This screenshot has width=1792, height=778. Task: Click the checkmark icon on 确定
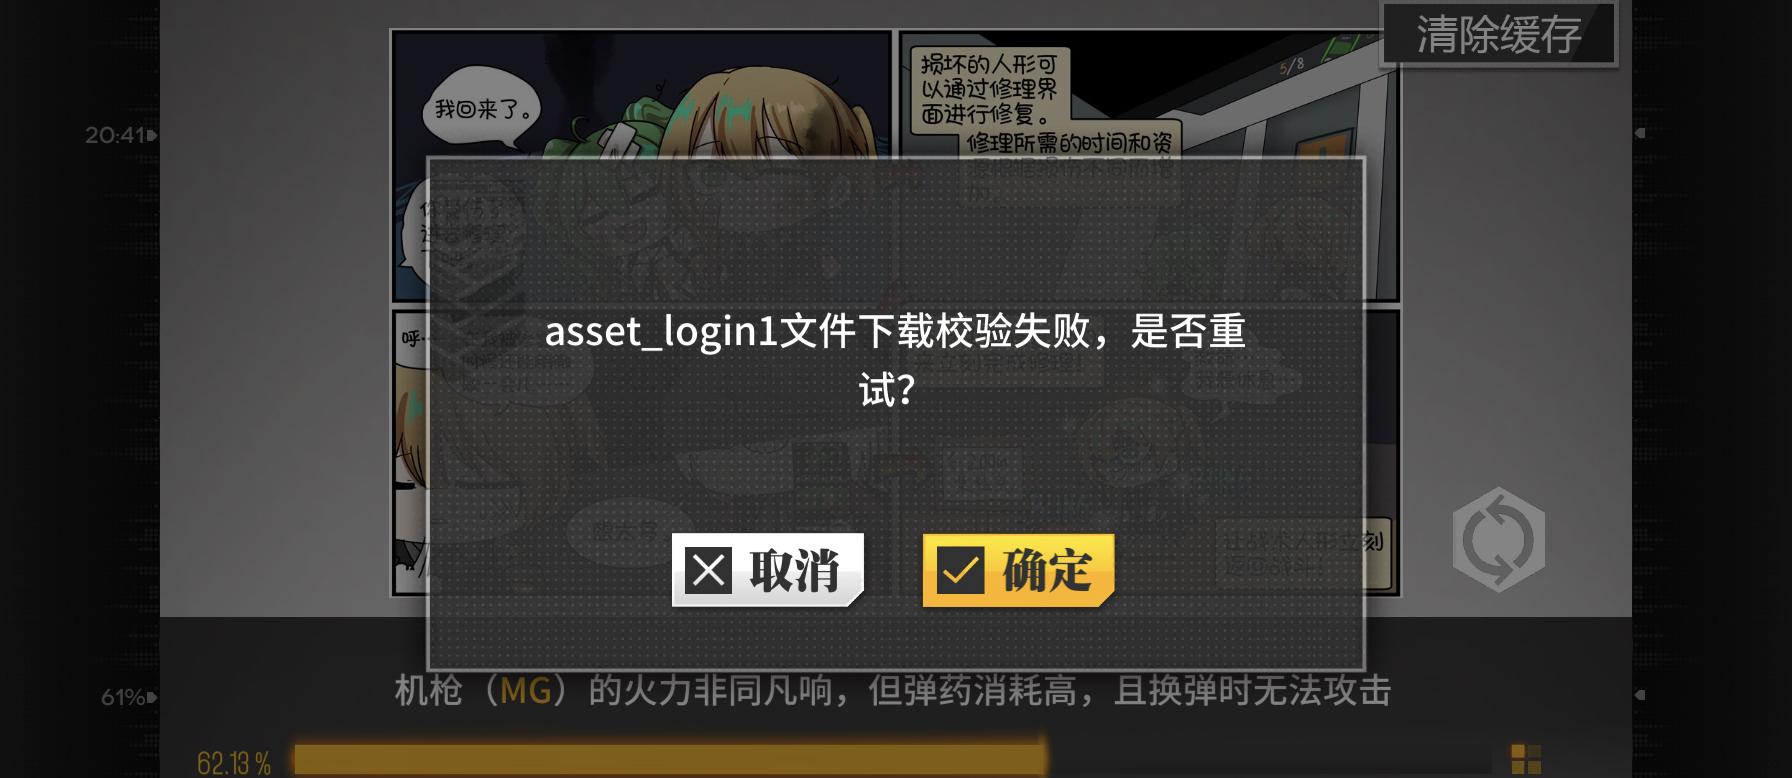point(960,571)
